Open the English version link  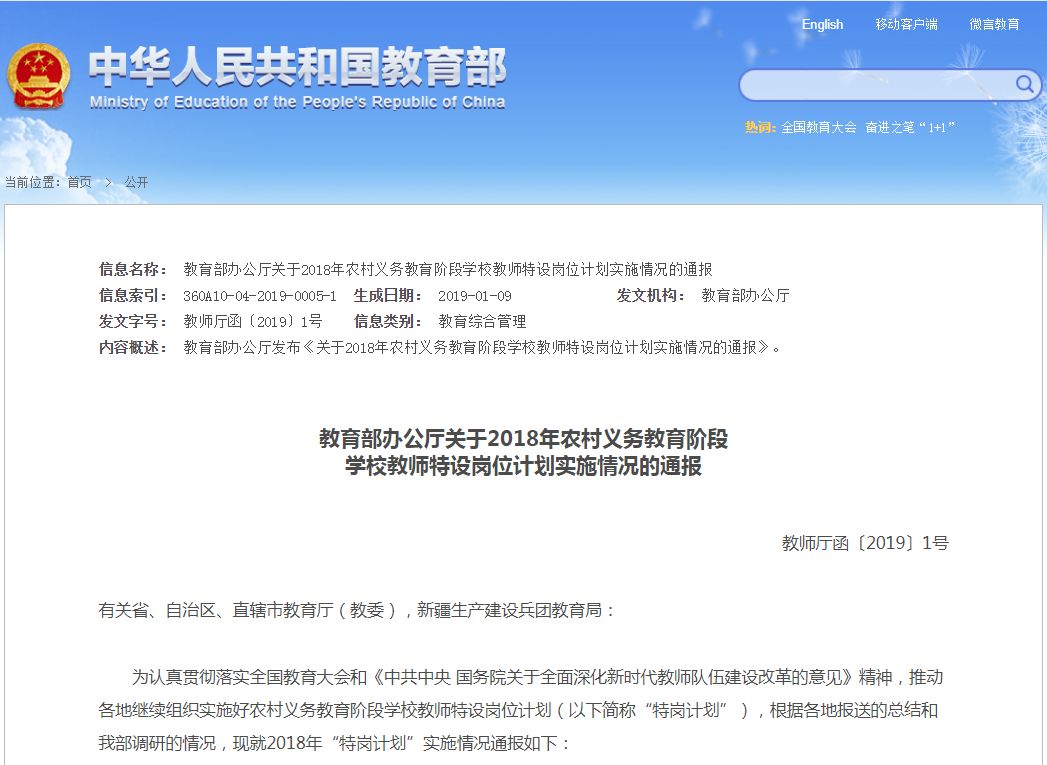822,25
